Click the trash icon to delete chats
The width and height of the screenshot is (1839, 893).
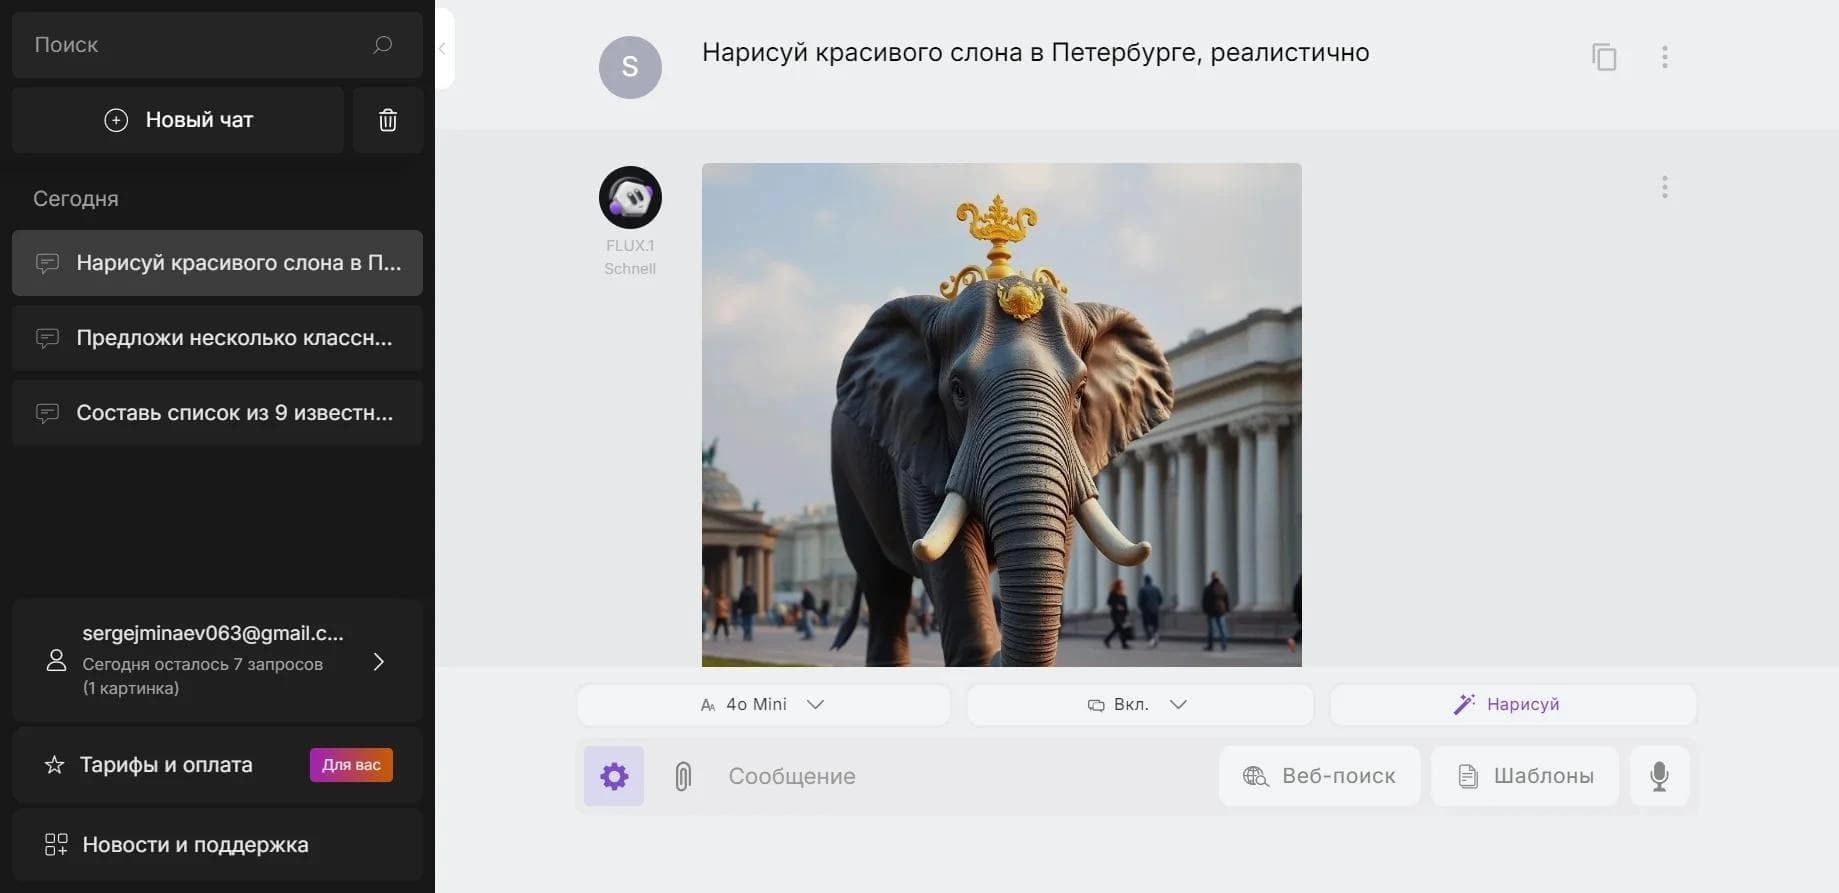pyautogui.click(x=388, y=120)
